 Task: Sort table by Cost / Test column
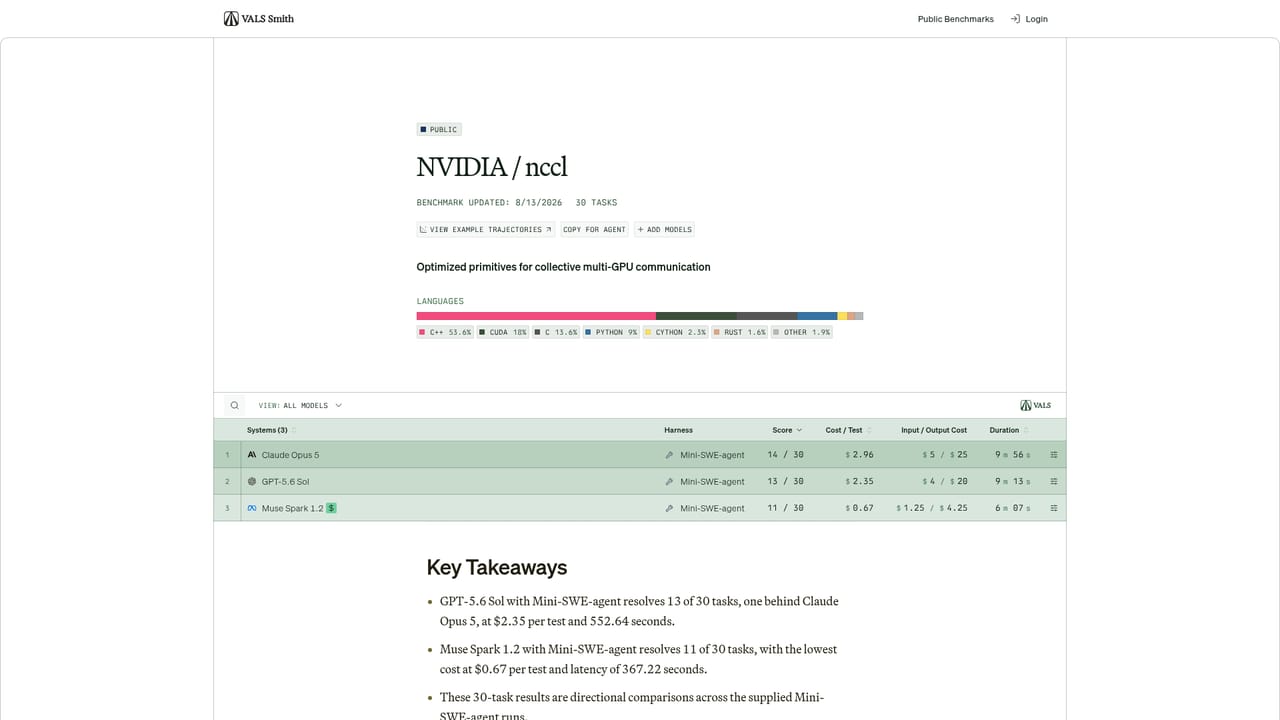(x=844, y=430)
